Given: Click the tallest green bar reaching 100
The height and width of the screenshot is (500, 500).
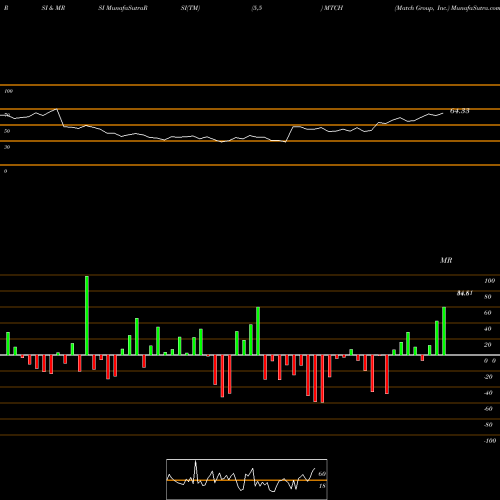Looking at the screenshot, I should pyautogui.click(x=87, y=315).
